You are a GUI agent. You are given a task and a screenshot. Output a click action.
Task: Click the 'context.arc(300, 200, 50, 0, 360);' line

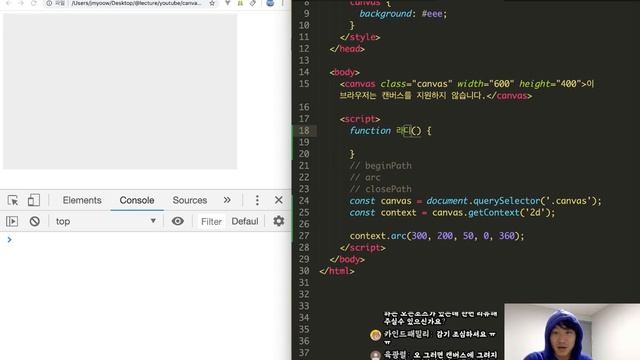coord(437,236)
